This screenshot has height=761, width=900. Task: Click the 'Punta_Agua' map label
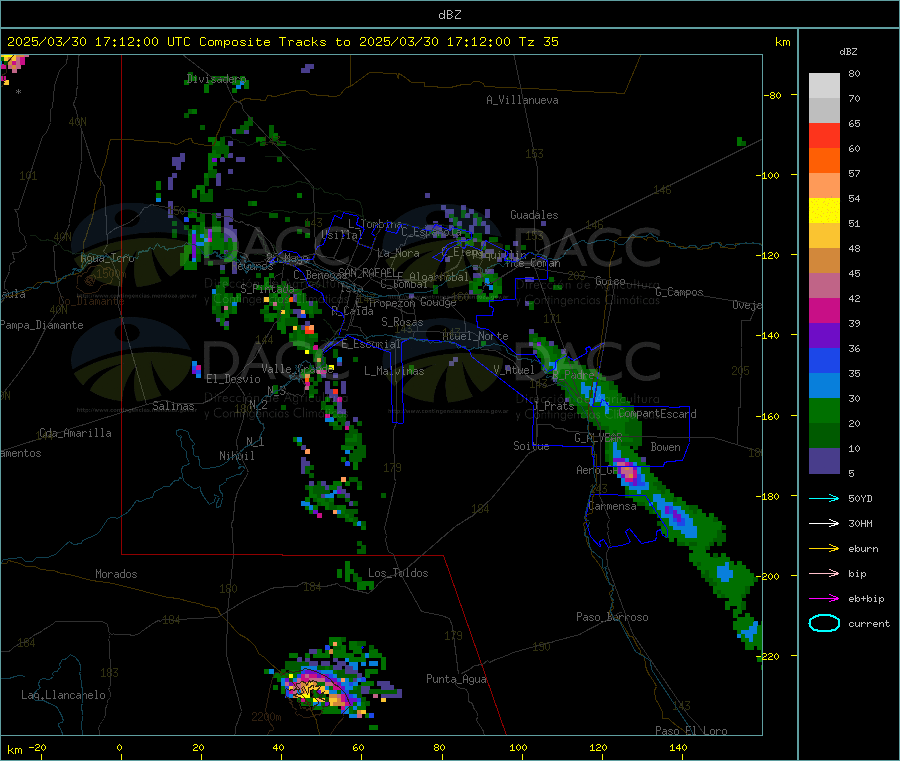click(456, 679)
